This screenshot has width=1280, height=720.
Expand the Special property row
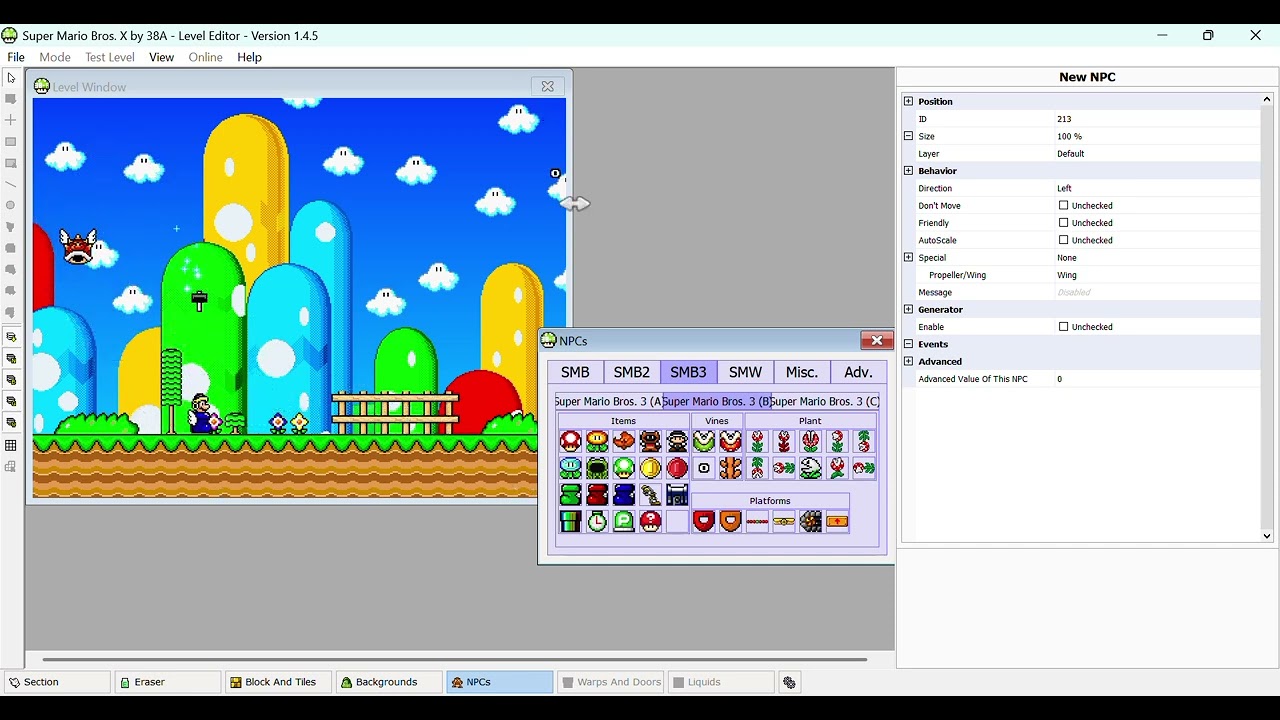coord(908,257)
